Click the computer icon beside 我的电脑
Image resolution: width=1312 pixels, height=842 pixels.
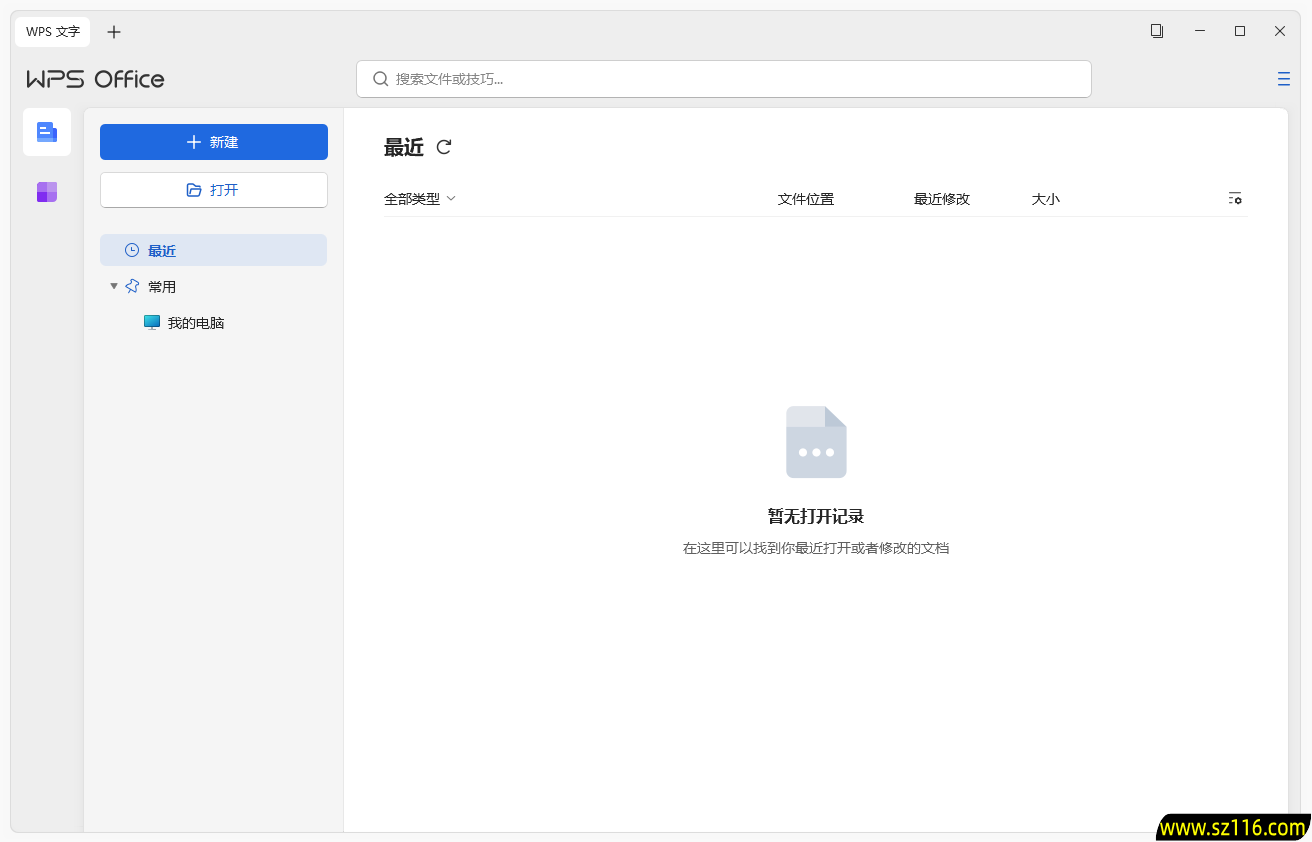(152, 322)
